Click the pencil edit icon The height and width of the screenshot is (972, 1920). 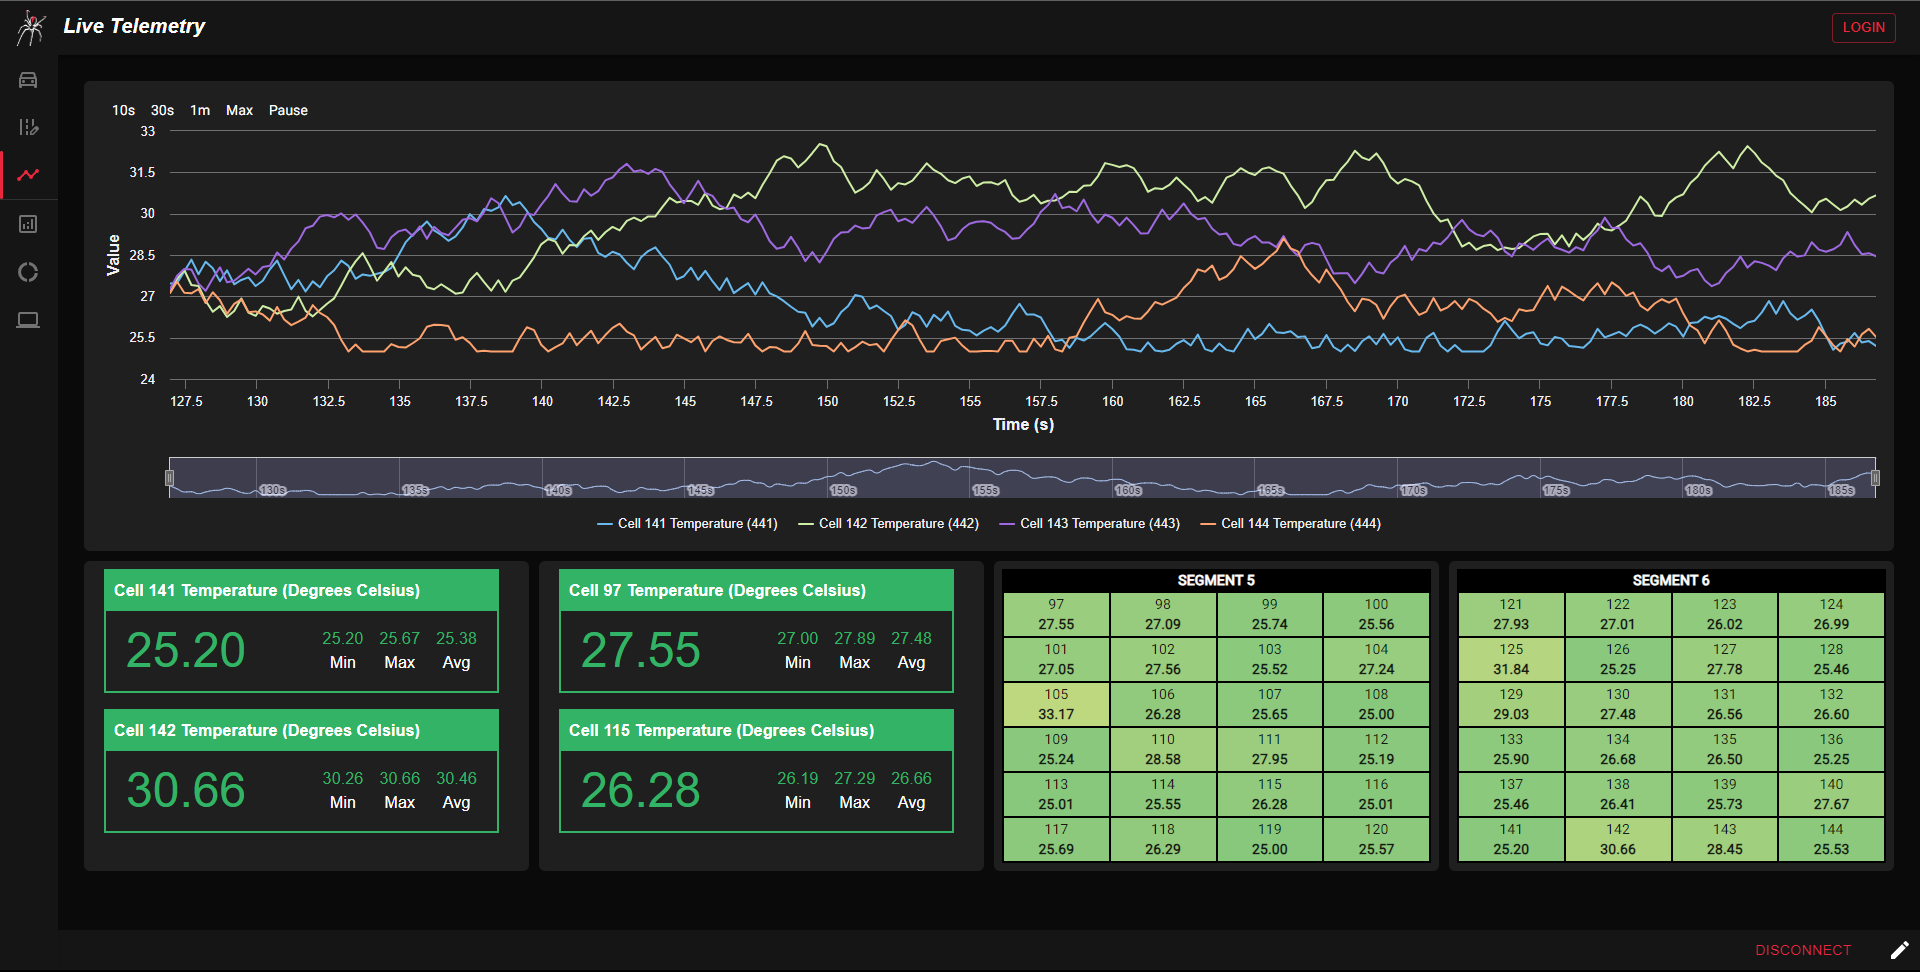click(x=1899, y=950)
